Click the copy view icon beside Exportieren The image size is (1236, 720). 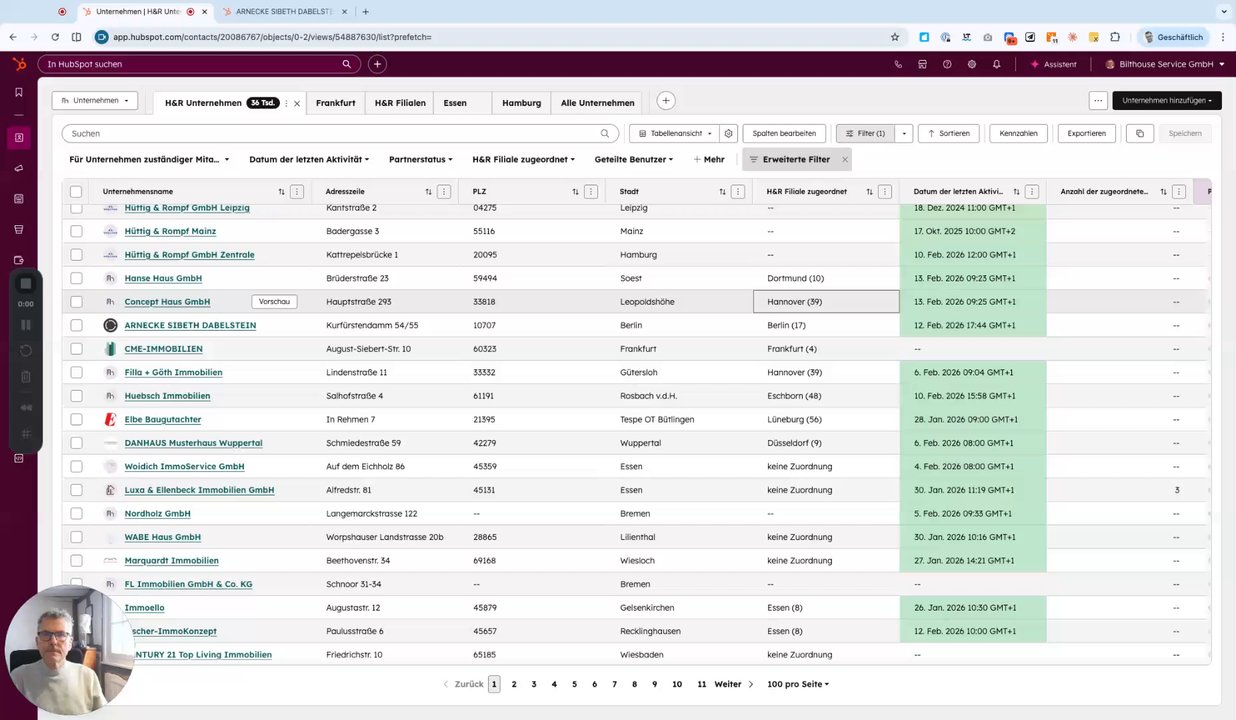1139,133
